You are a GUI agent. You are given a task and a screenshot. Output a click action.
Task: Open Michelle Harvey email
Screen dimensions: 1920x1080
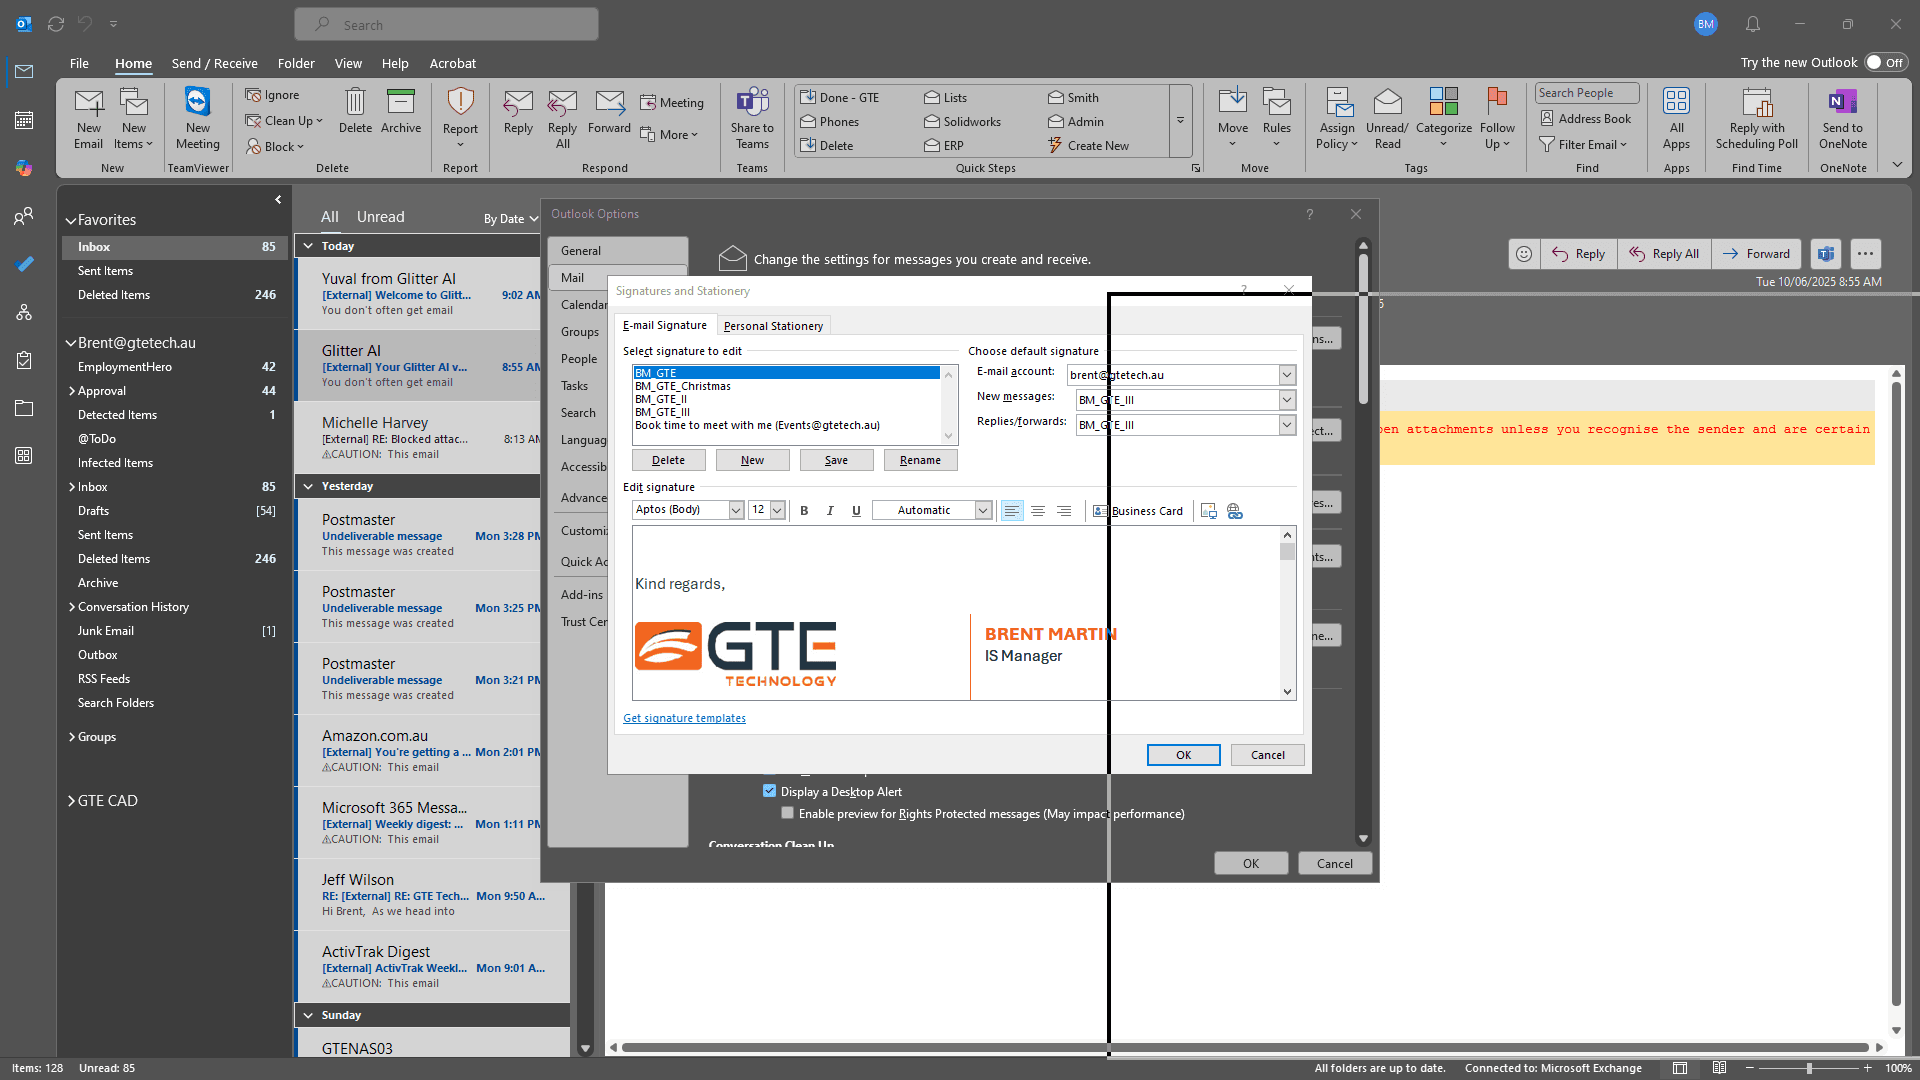430,438
